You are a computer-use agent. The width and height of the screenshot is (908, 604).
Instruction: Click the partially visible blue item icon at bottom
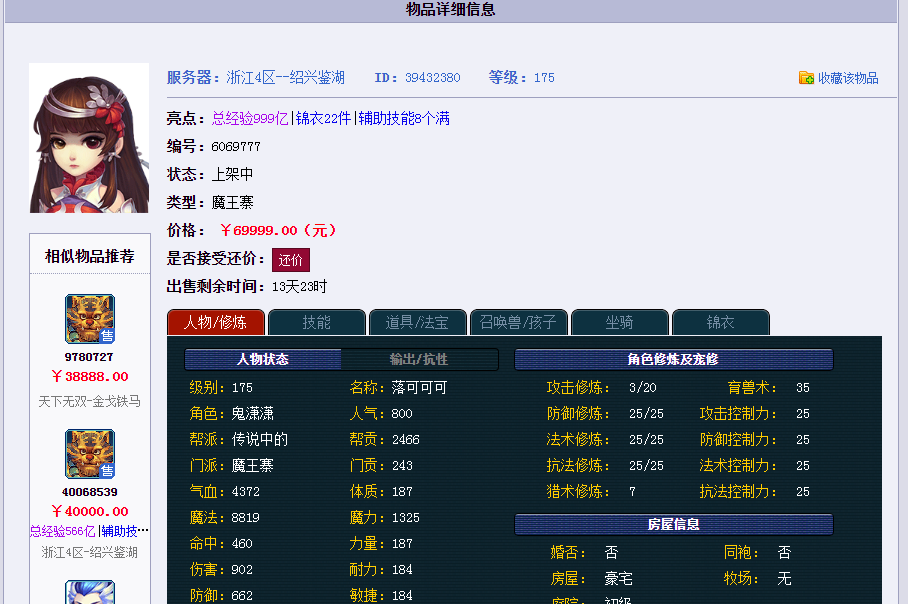click(x=89, y=595)
